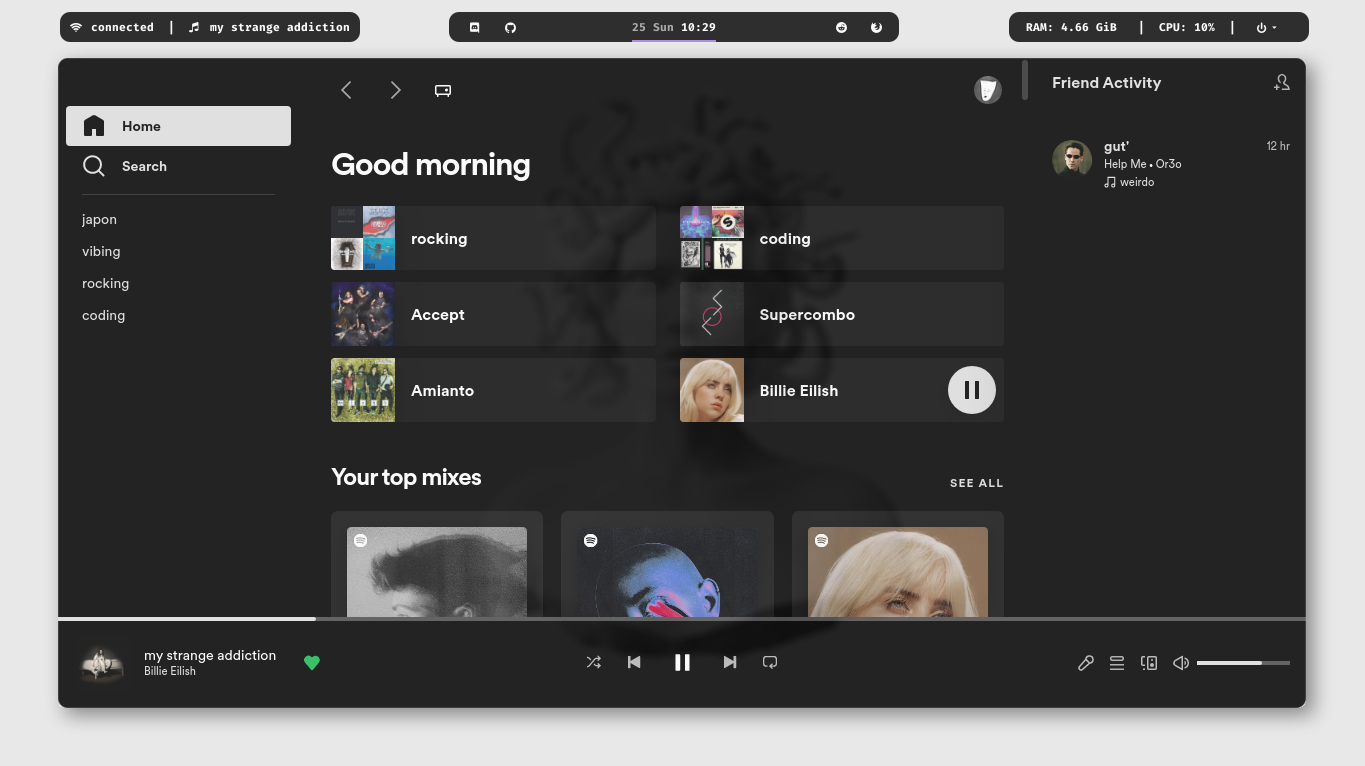Open the rocking card under Good morning
The image size is (1365, 766).
click(493, 238)
